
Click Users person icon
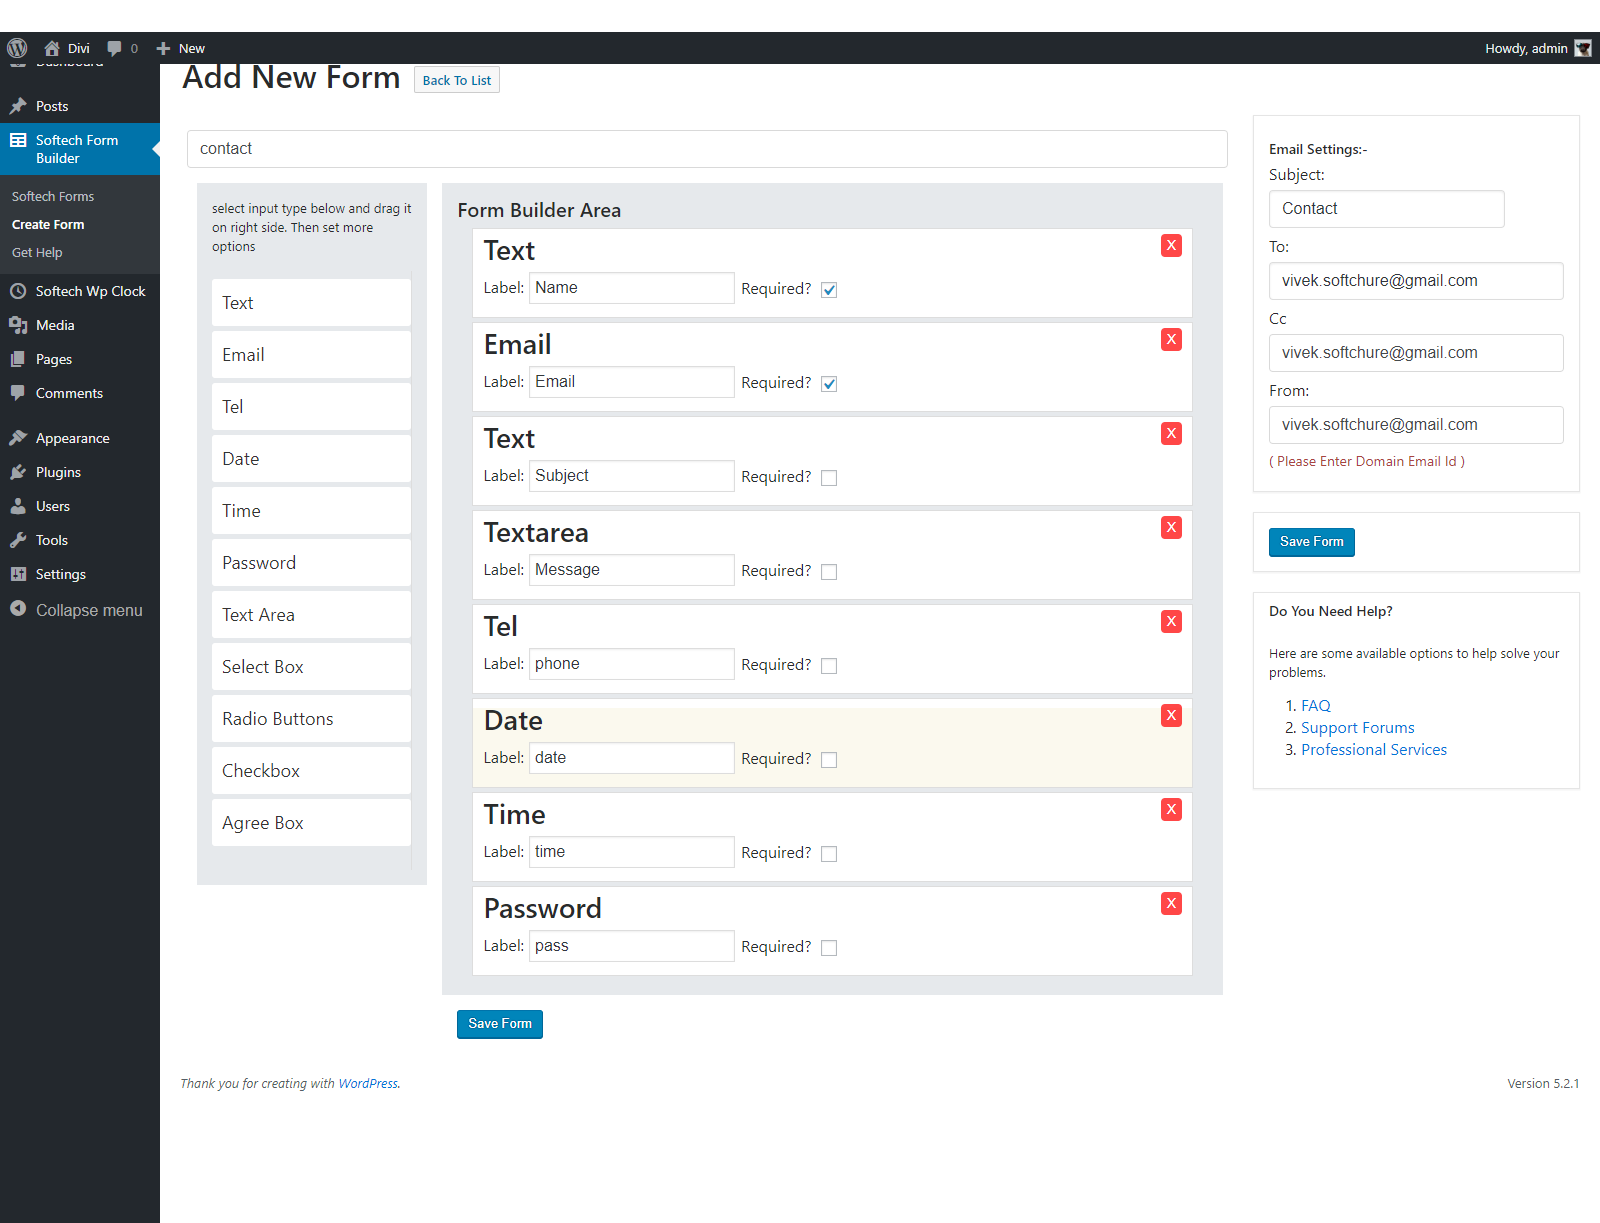(x=18, y=506)
